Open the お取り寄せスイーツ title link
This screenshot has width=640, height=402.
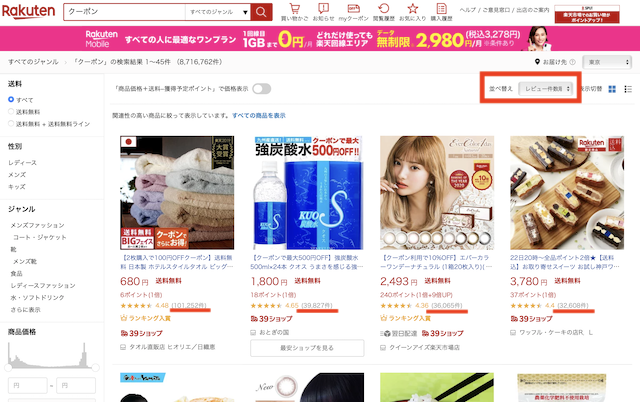pos(565,262)
